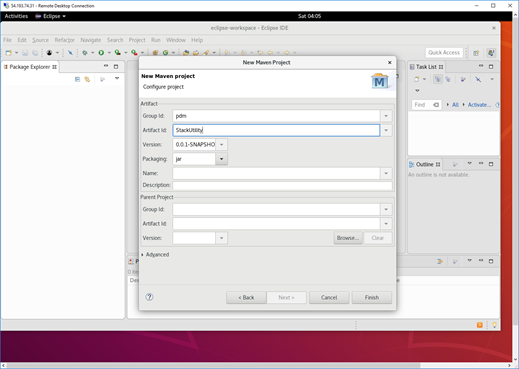Click the Scheduled presentation icon in Task List

(448, 79)
